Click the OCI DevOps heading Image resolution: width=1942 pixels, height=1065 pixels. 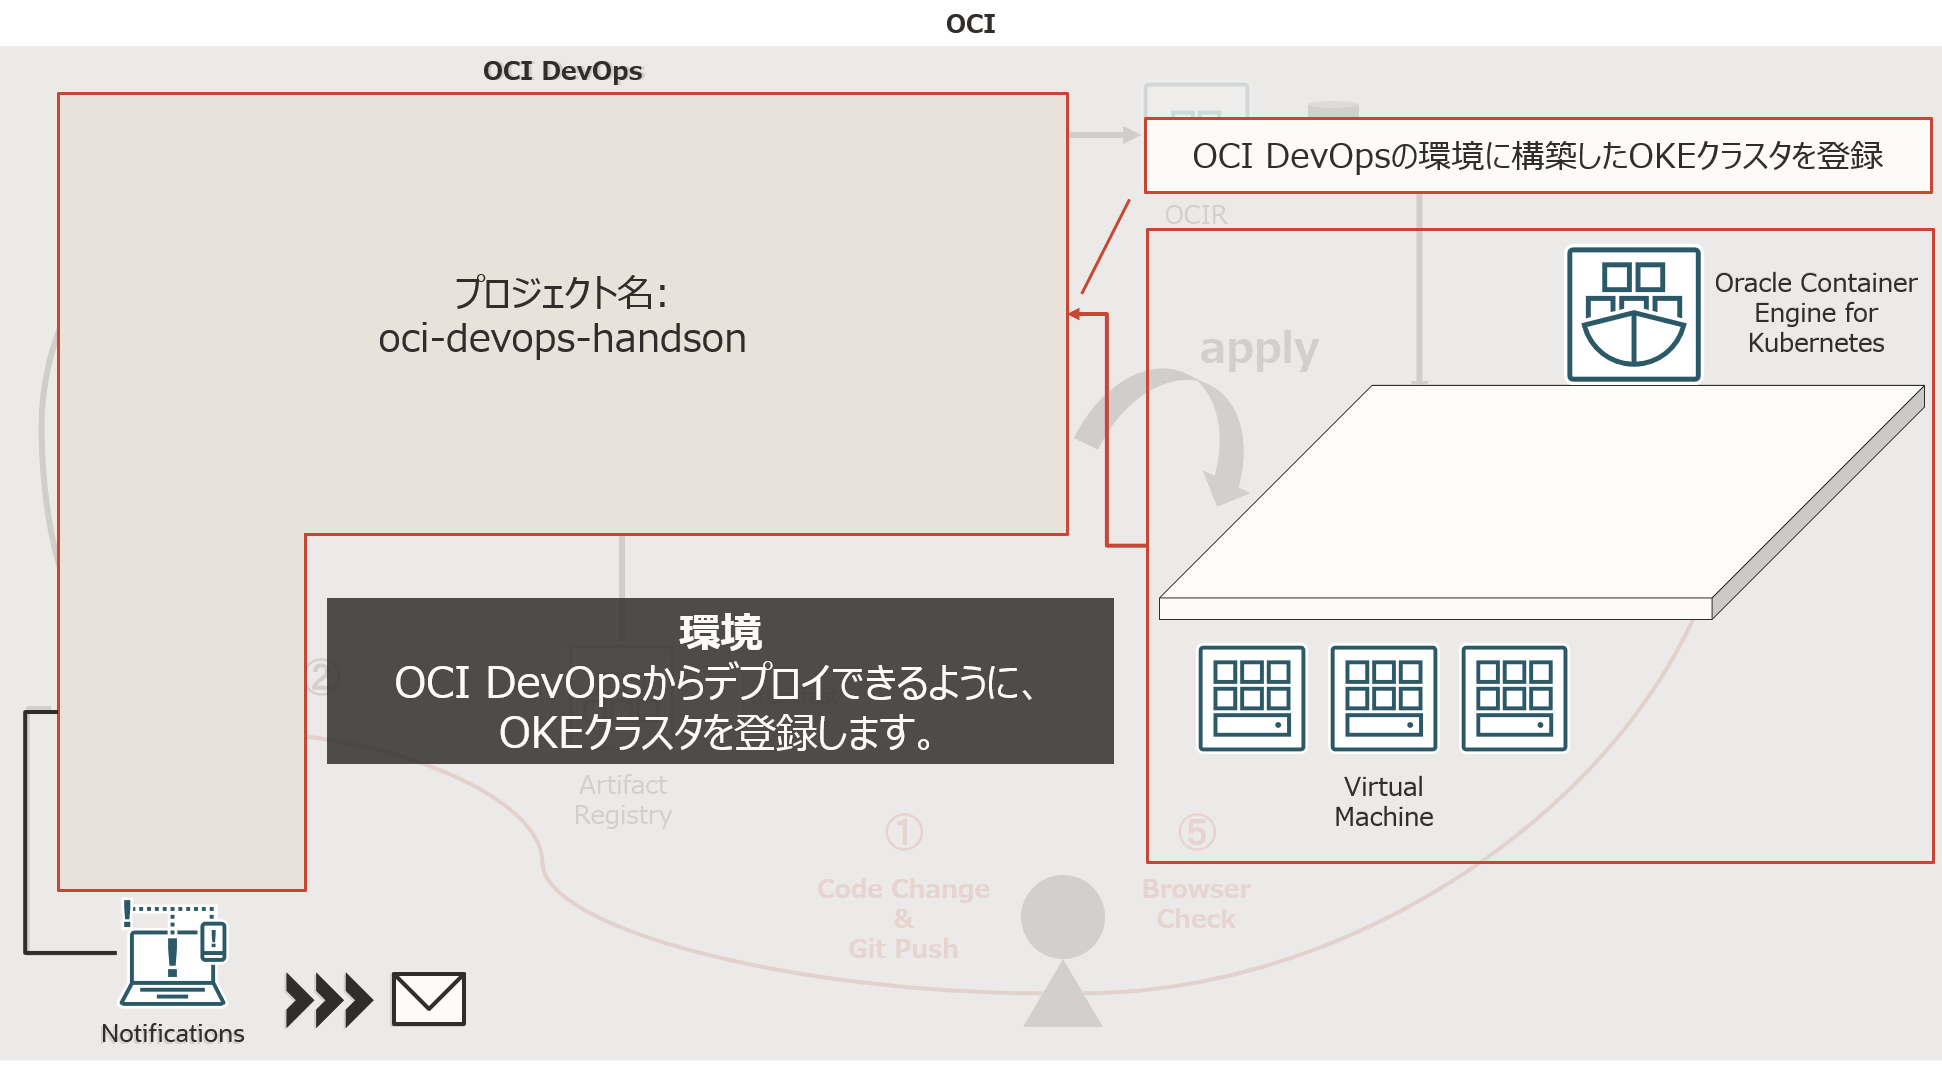[x=562, y=71]
